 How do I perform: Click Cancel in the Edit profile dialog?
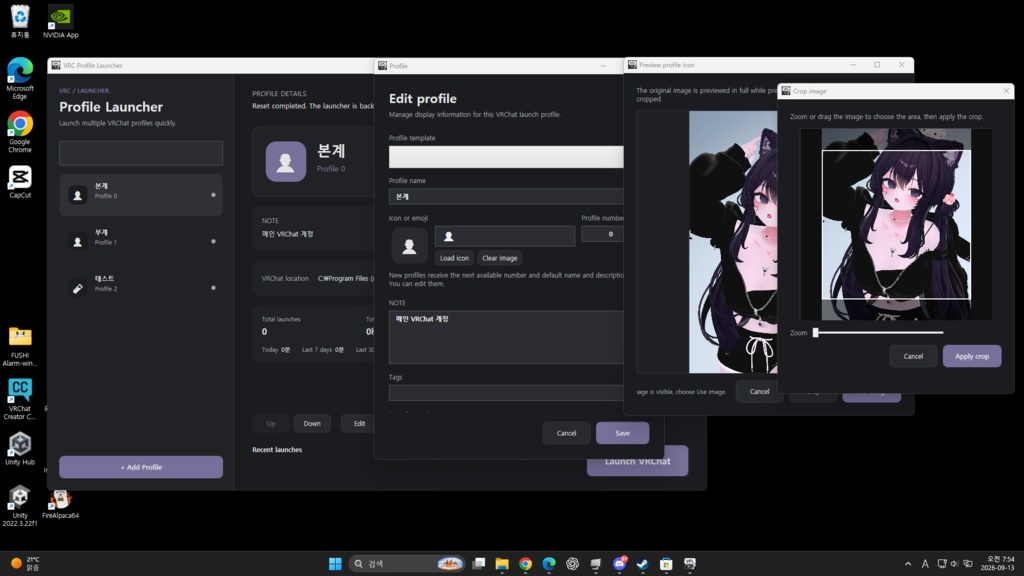point(566,433)
